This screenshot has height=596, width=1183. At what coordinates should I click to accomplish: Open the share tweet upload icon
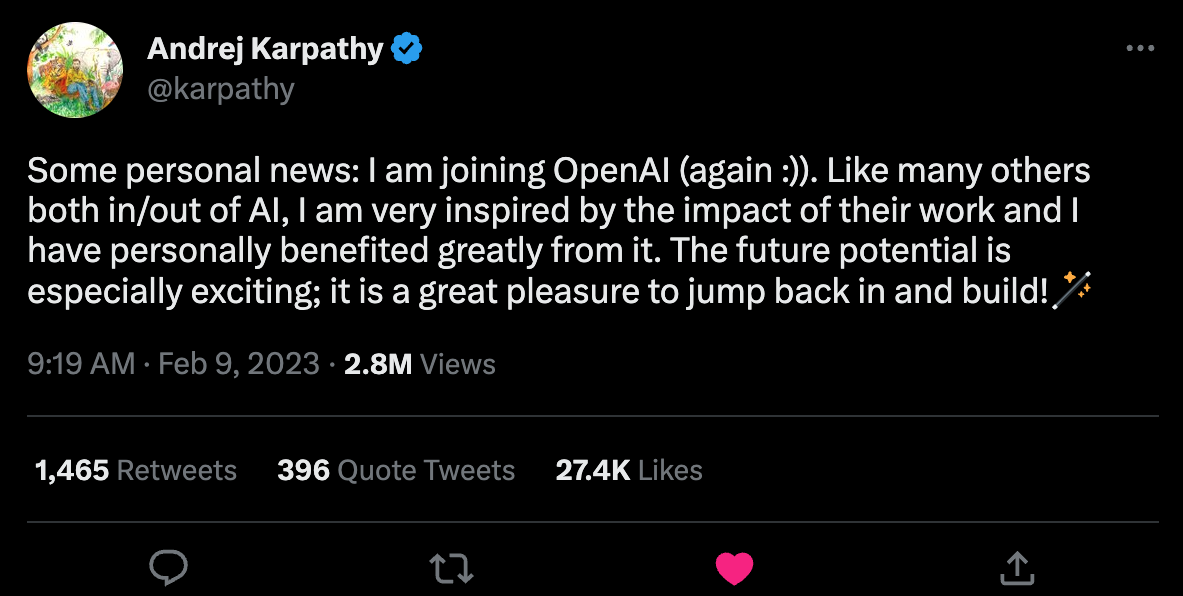tap(1016, 568)
